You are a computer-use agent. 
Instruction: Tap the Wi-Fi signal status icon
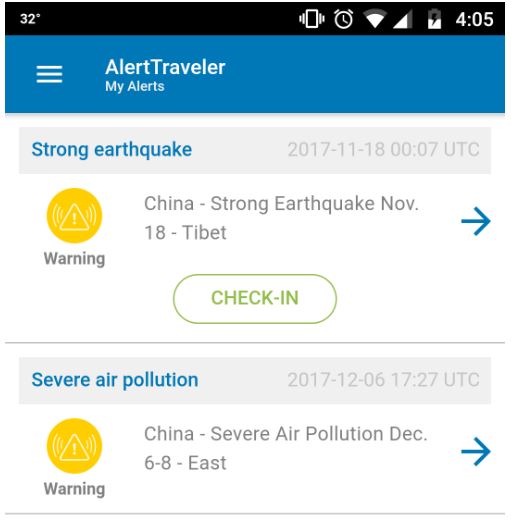point(375,19)
